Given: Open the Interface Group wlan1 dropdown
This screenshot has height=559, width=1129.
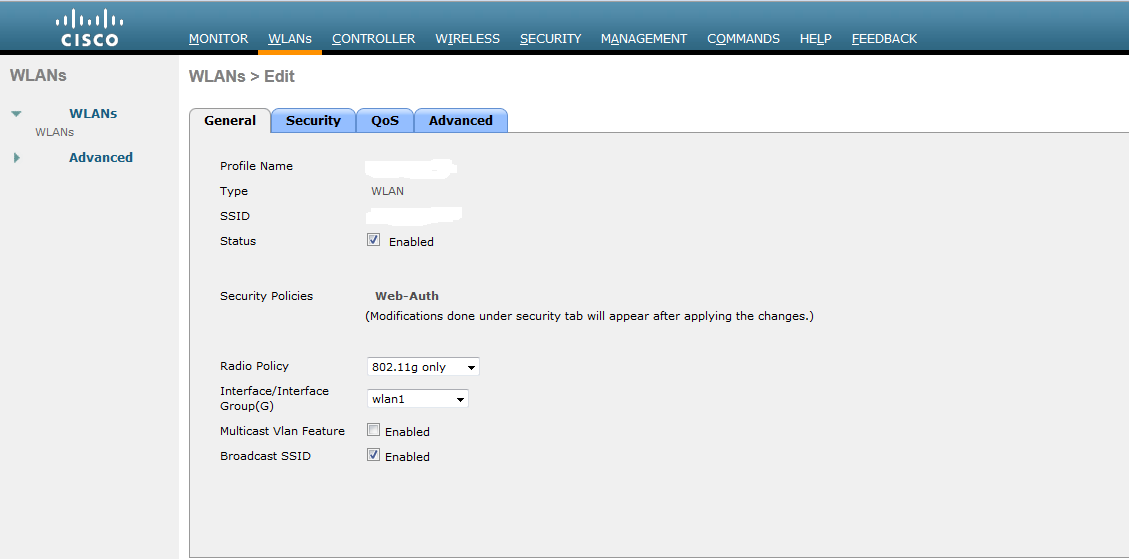Looking at the screenshot, I should [418, 398].
